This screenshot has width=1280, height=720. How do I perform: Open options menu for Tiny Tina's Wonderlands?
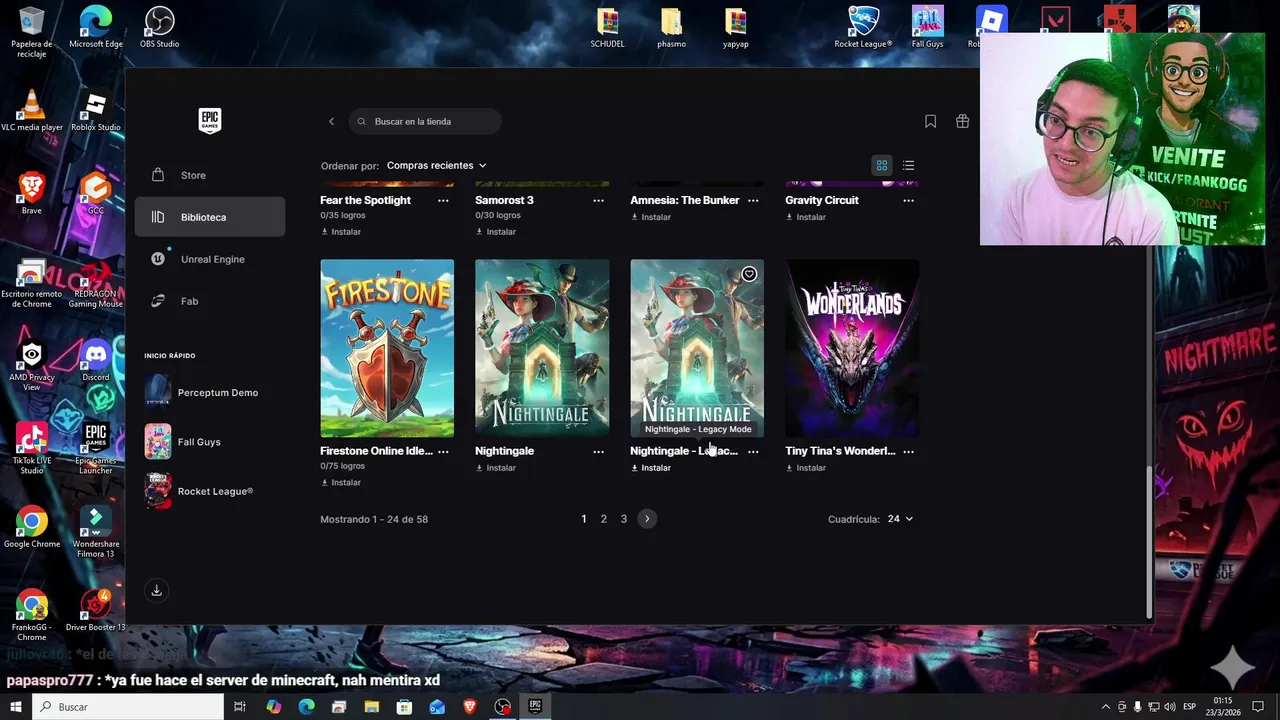click(908, 451)
